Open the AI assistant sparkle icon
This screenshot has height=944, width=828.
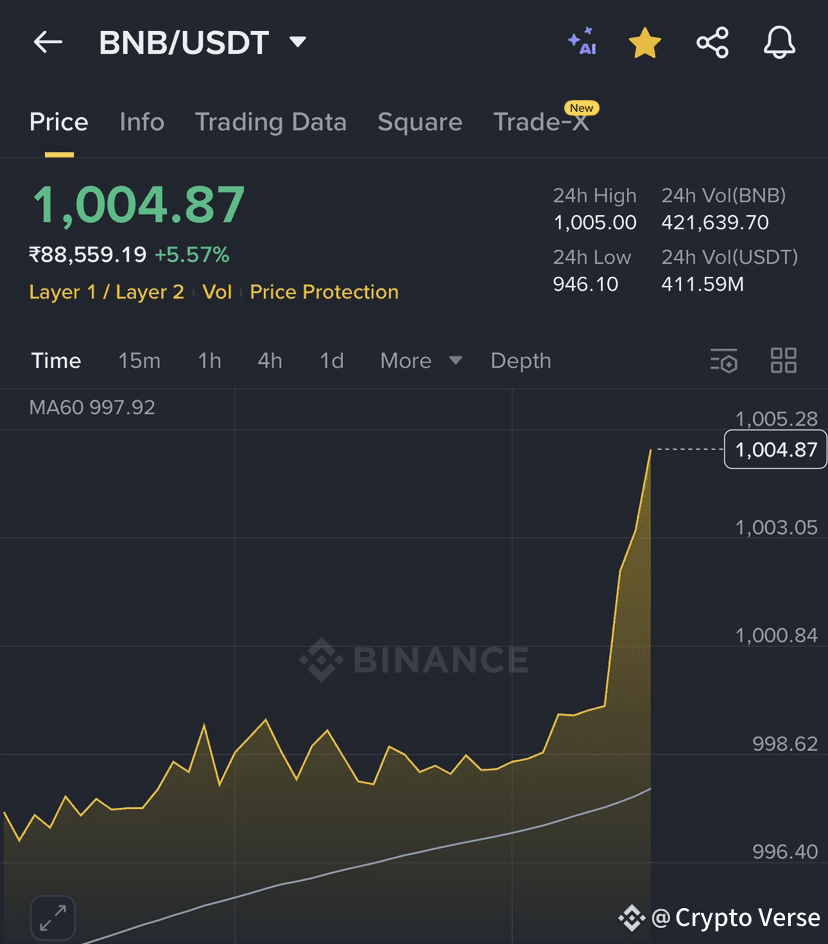point(582,42)
